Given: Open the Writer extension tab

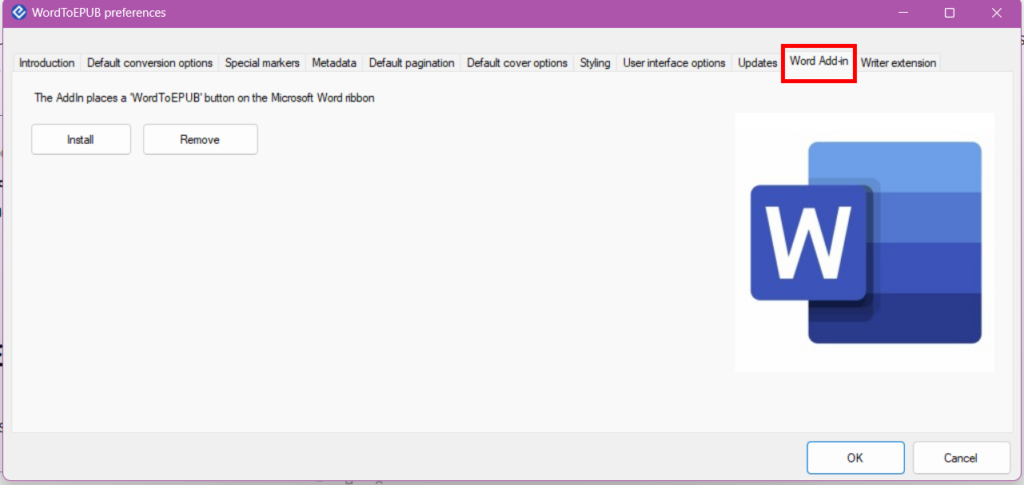Looking at the screenshot, I should point(898,63).
